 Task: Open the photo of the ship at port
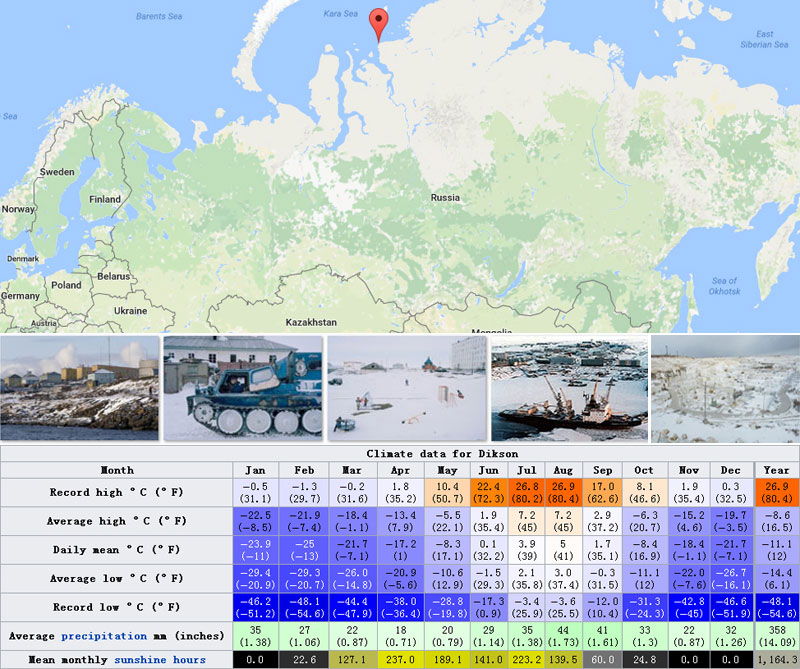point(567,389)
